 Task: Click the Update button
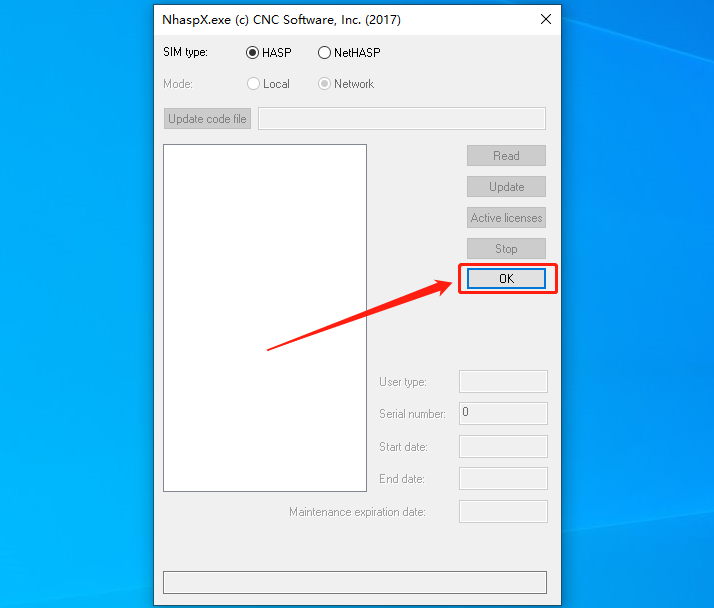click(x=506, y=187)
